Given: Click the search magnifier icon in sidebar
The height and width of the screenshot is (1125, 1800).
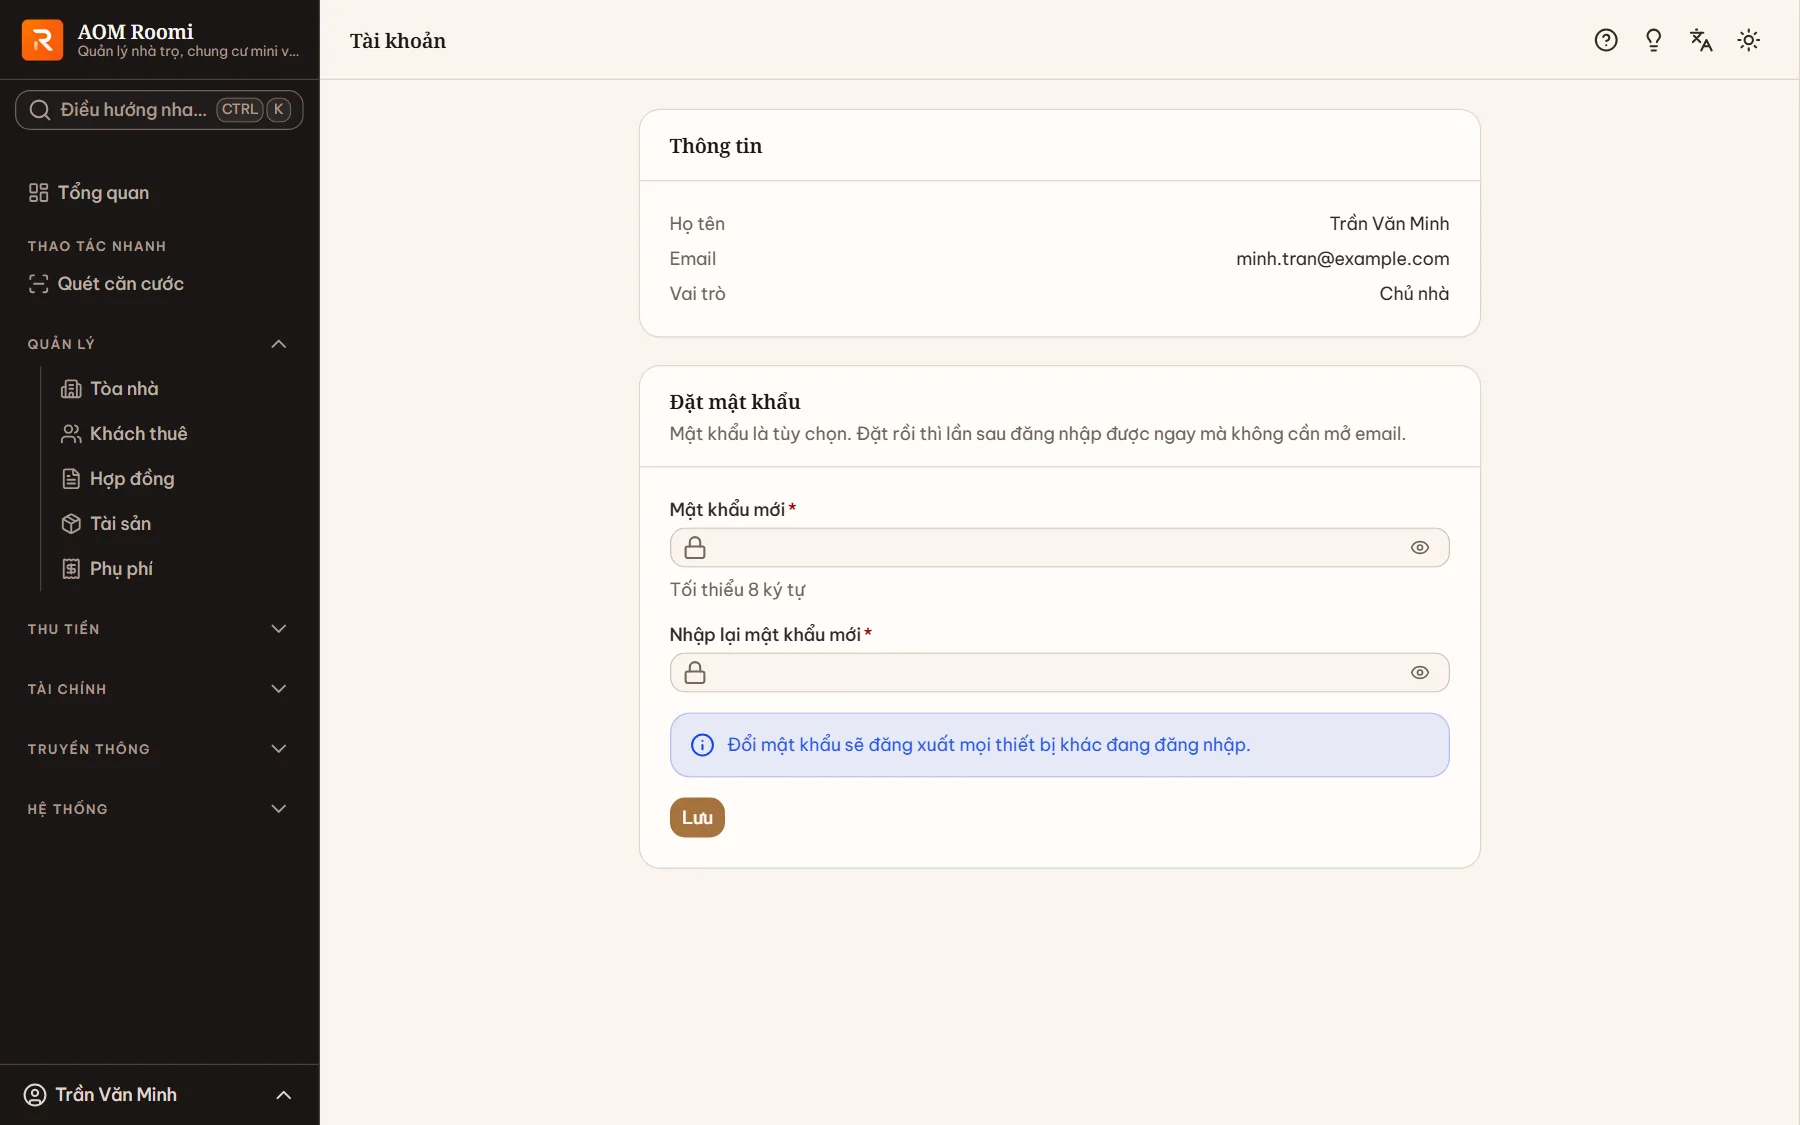Looking at the screenshot, I should click(40, 110).
